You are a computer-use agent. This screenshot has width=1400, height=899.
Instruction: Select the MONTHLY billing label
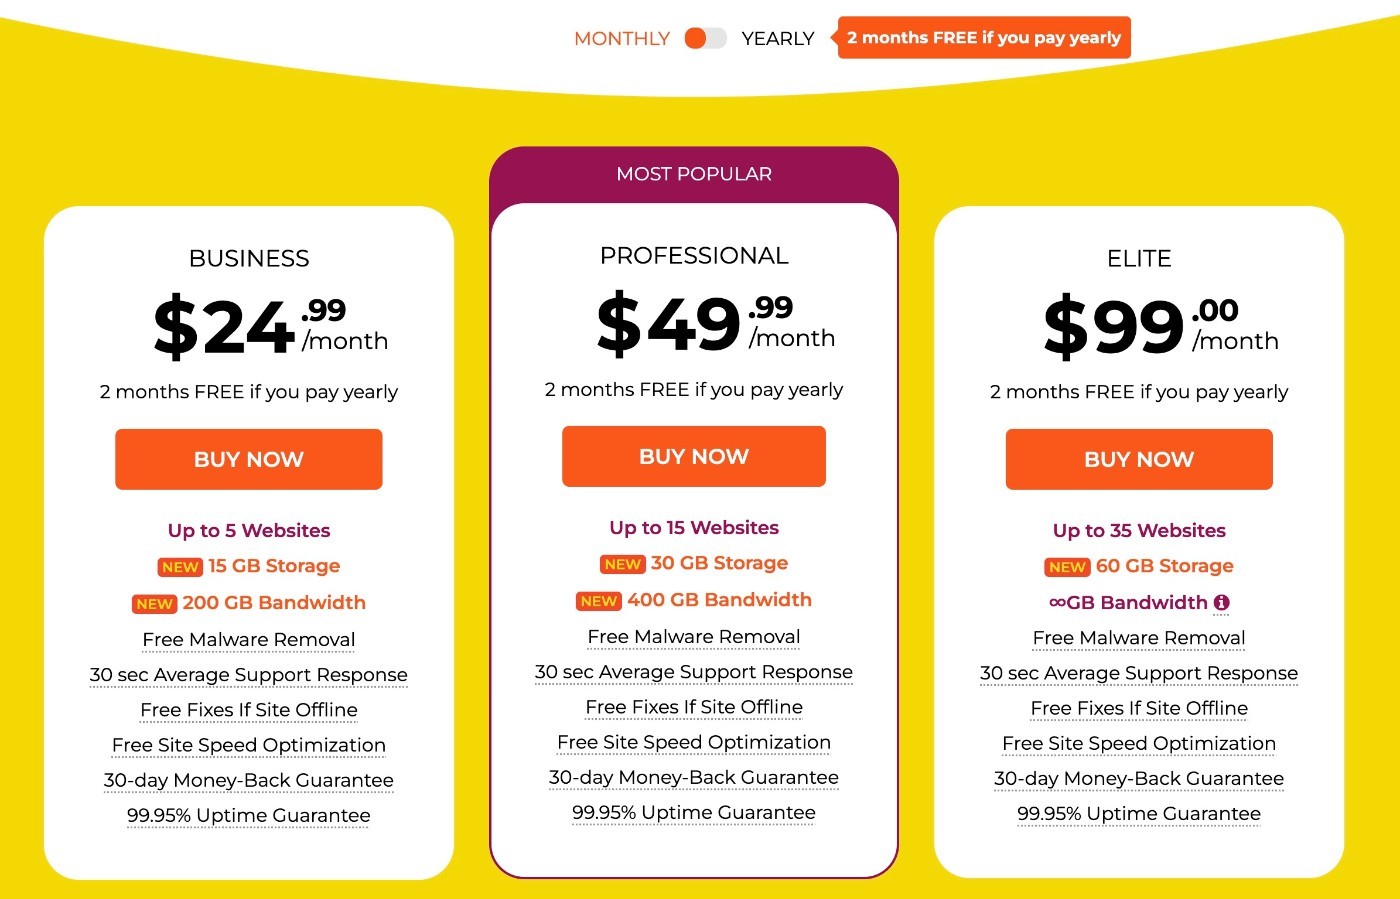(622, 38)
